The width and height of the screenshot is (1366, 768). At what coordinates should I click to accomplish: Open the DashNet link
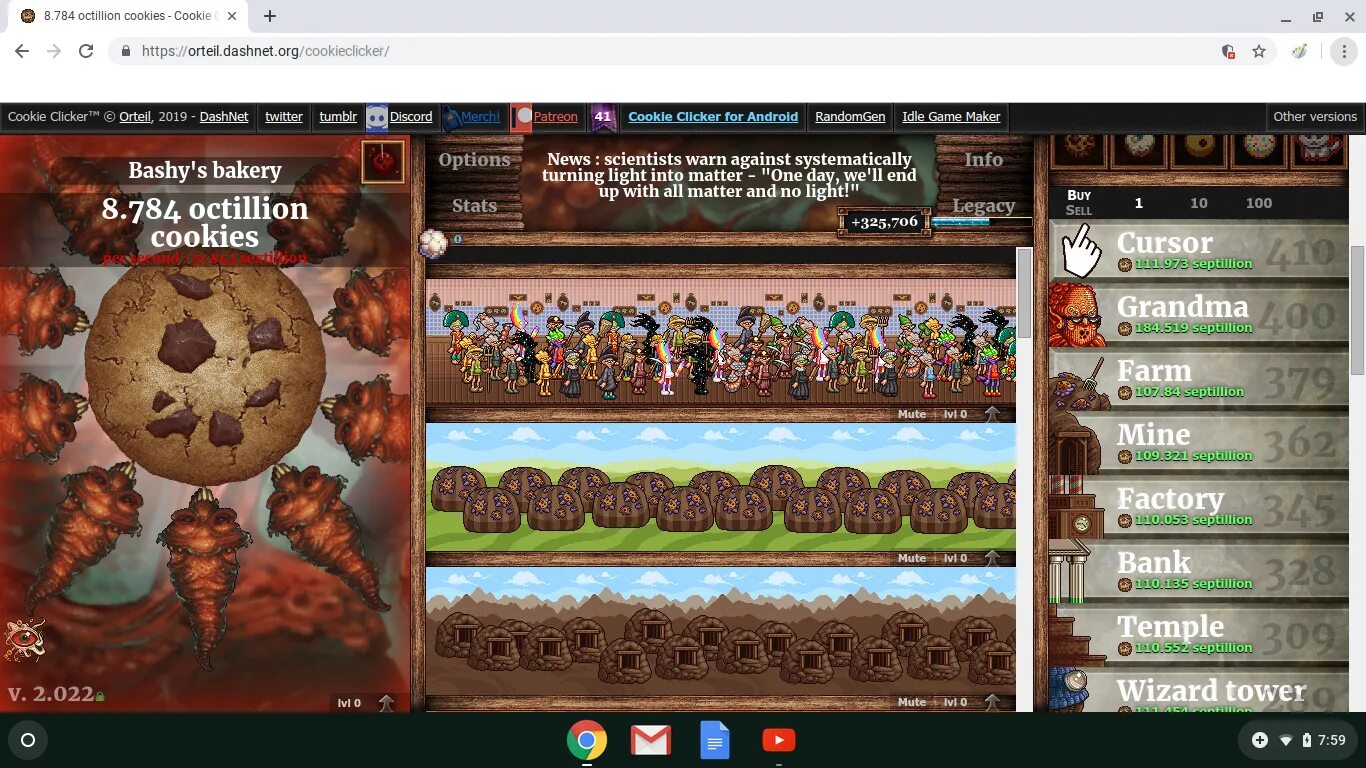(x=224, y=117)
